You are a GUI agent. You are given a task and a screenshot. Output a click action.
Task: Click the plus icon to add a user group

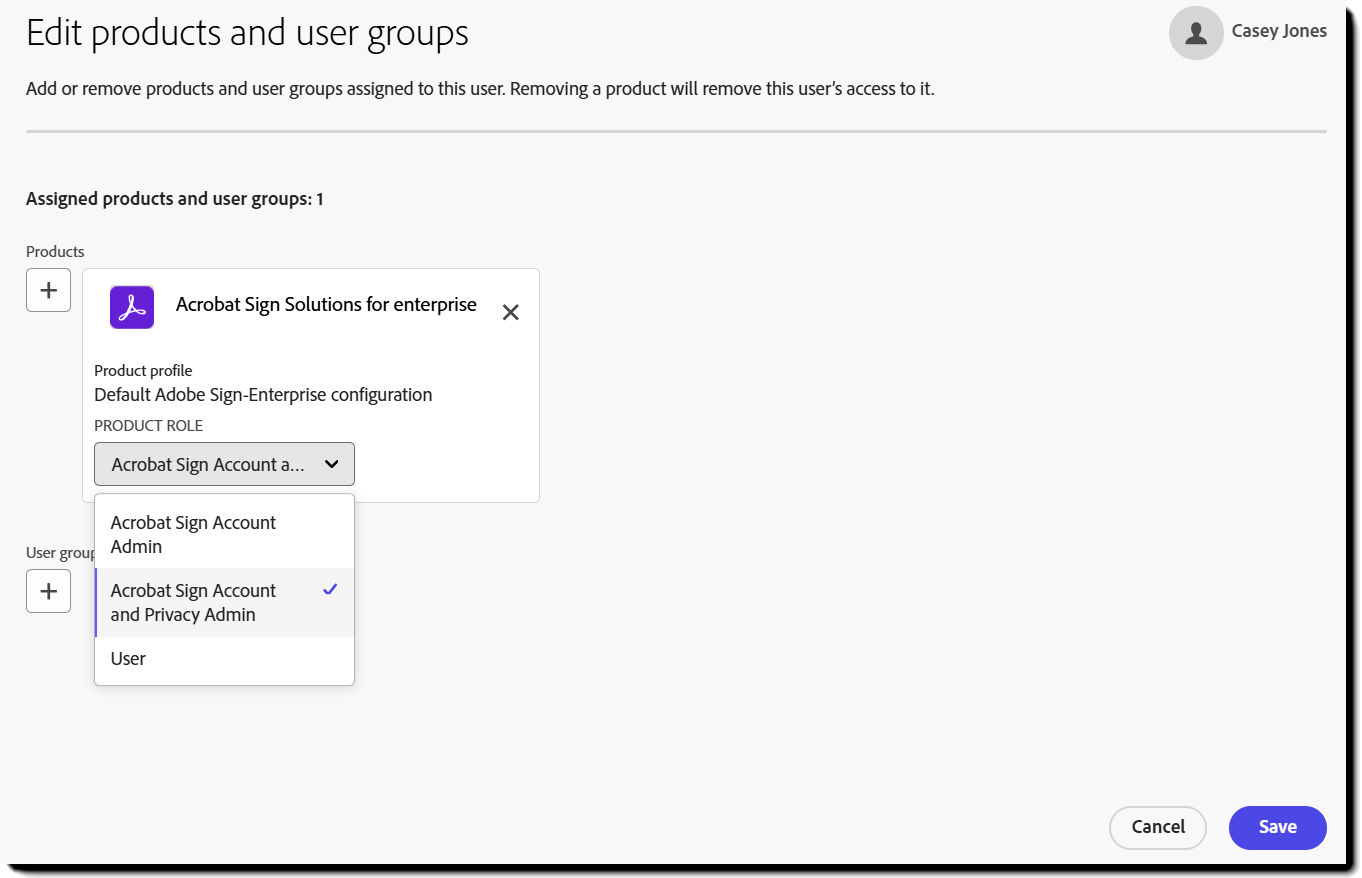(x=48, y=591)
